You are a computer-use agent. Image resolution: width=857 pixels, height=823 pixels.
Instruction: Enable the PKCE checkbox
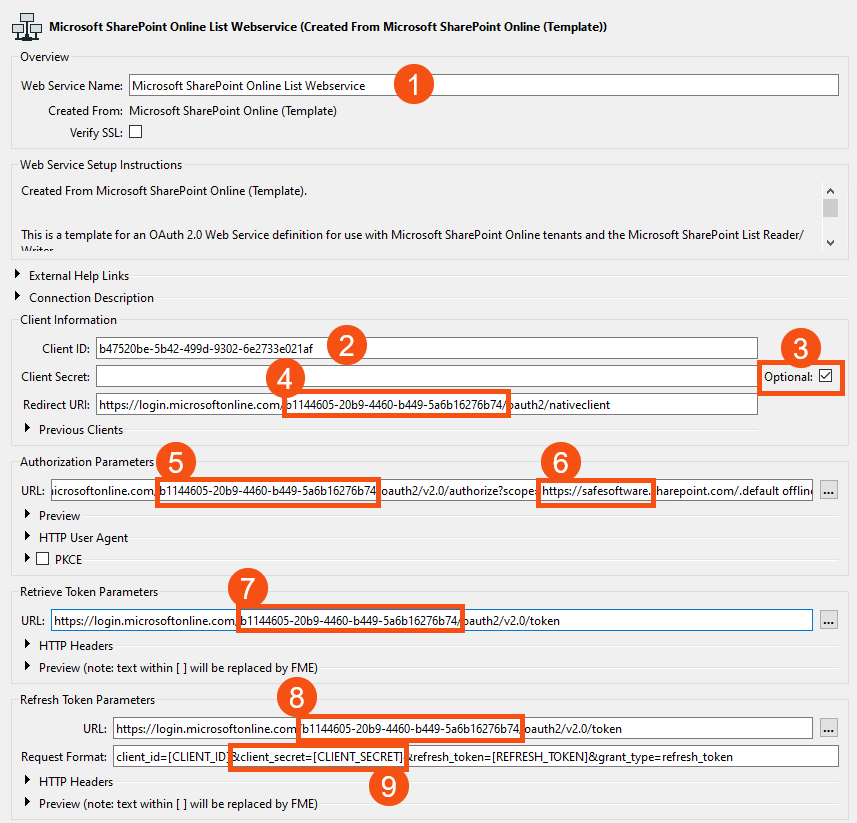[x=43, y=558]
